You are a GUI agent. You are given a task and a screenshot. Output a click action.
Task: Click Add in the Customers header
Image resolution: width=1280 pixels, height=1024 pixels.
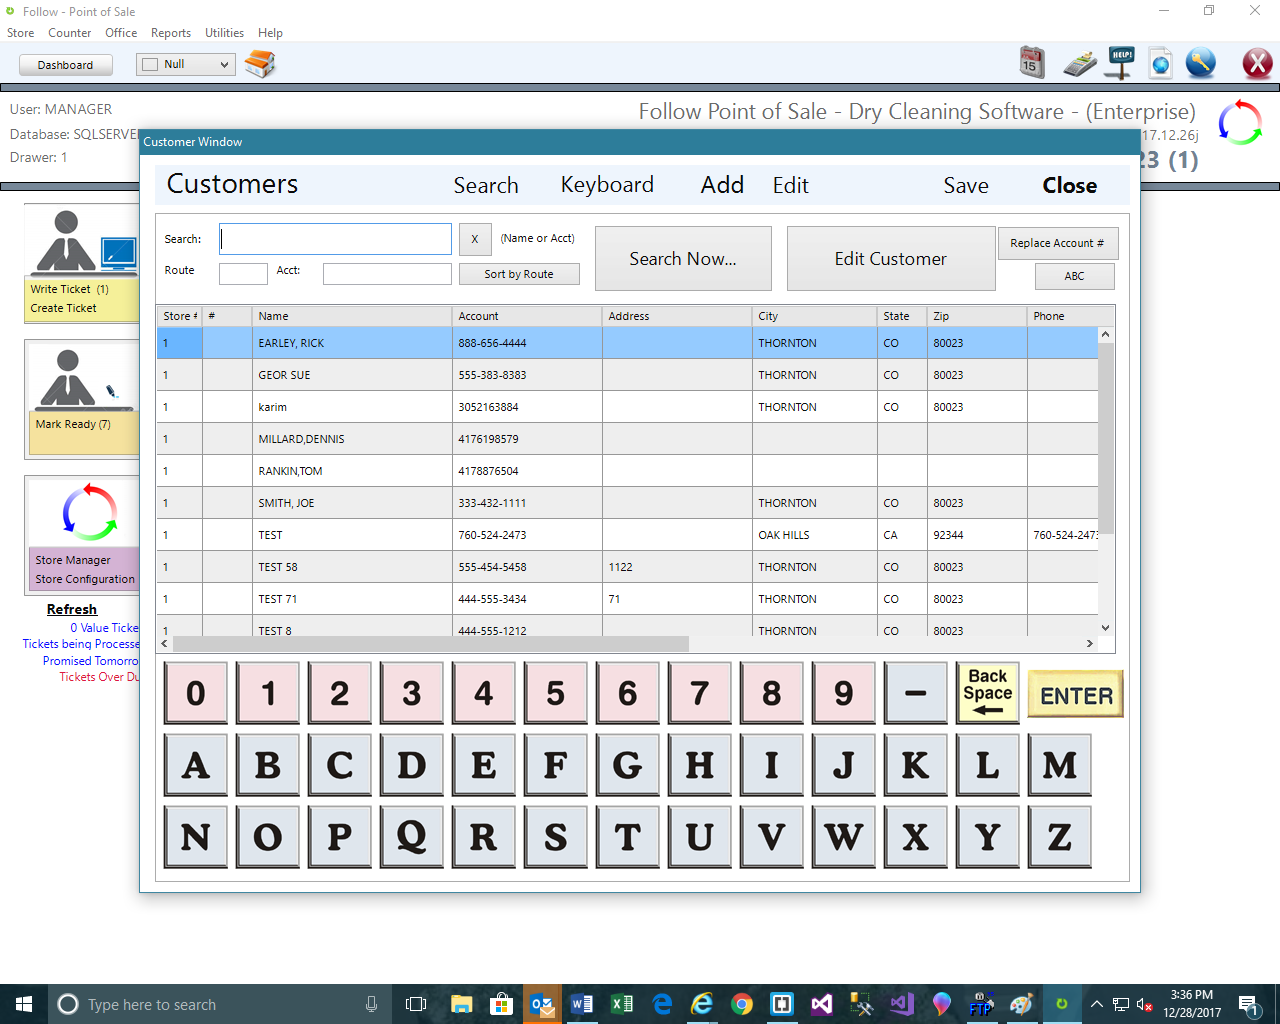tap(722, 185)
